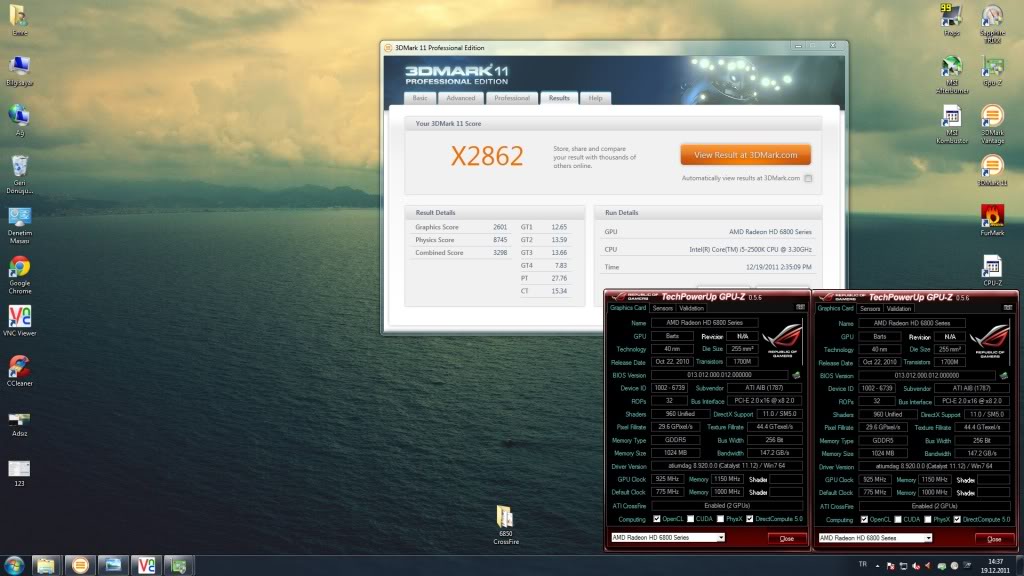Click the Windows Start orb
Image resolution: width=1024 pixels, height=576 pixels.
(x=14, y=565)
